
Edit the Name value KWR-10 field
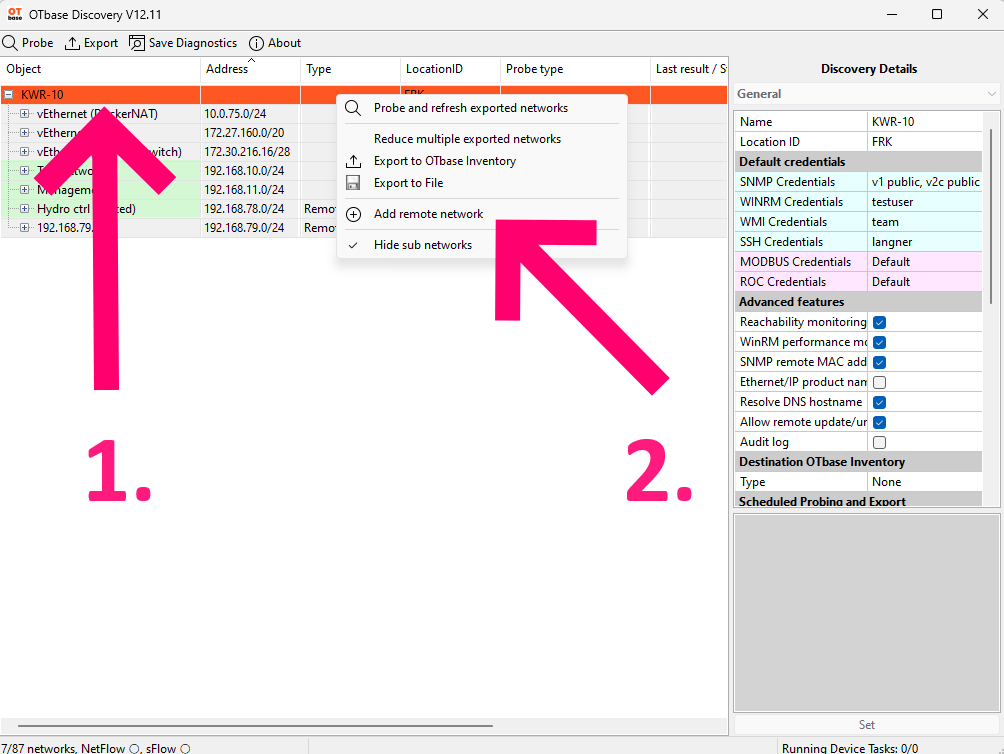point(925,122)
